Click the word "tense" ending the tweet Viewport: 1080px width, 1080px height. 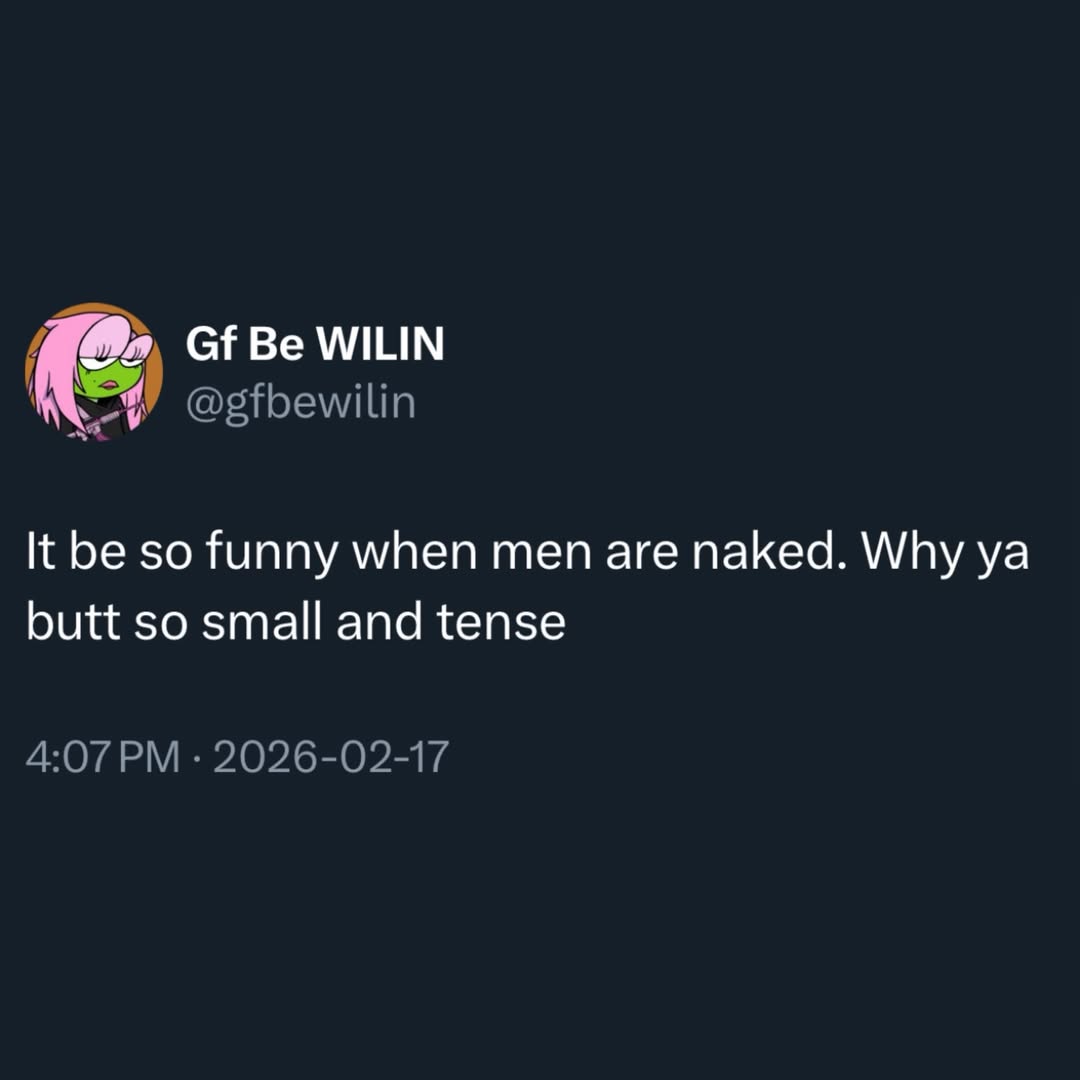click(x=501, y=623)
